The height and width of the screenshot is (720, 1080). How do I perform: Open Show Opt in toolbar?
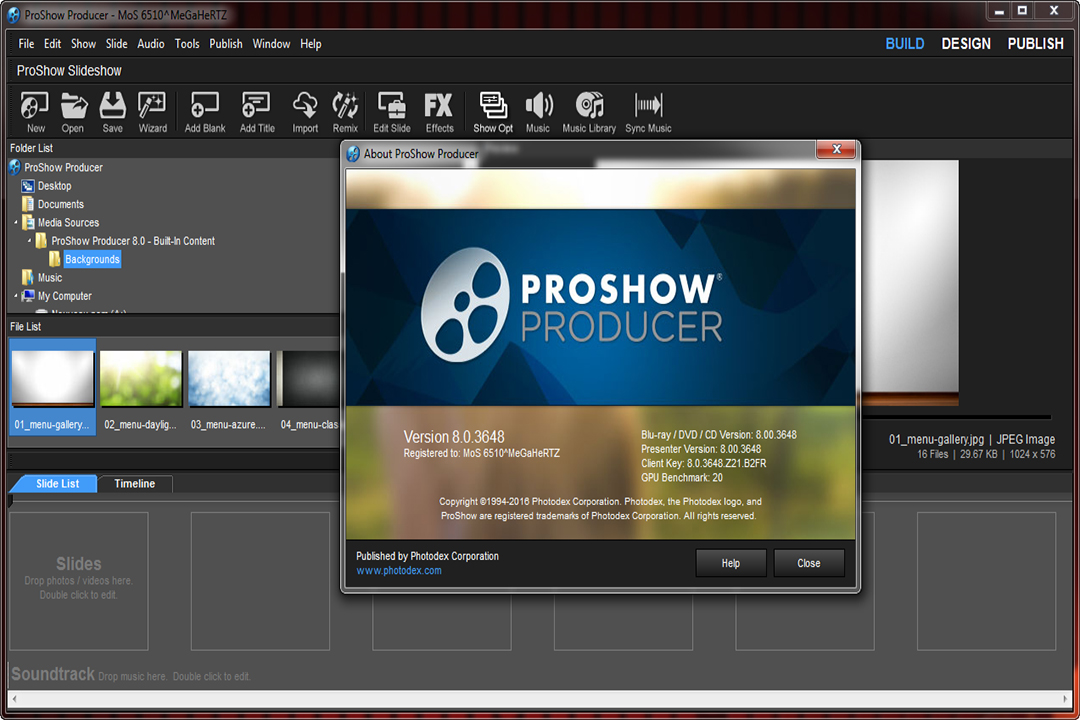point(493,112)
